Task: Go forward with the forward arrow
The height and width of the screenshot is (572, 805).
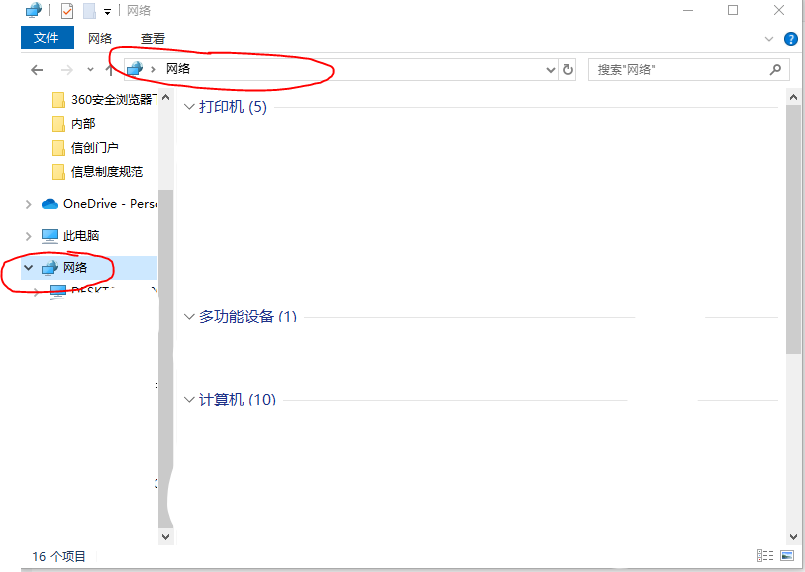Action: [x=67, y=69]
